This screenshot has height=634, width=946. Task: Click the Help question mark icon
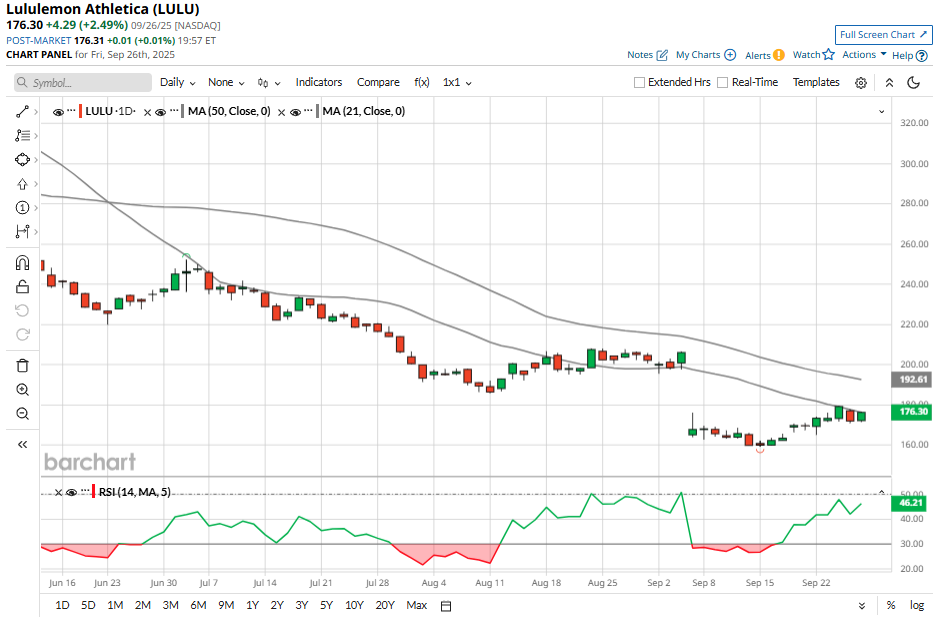click(921, 55)
